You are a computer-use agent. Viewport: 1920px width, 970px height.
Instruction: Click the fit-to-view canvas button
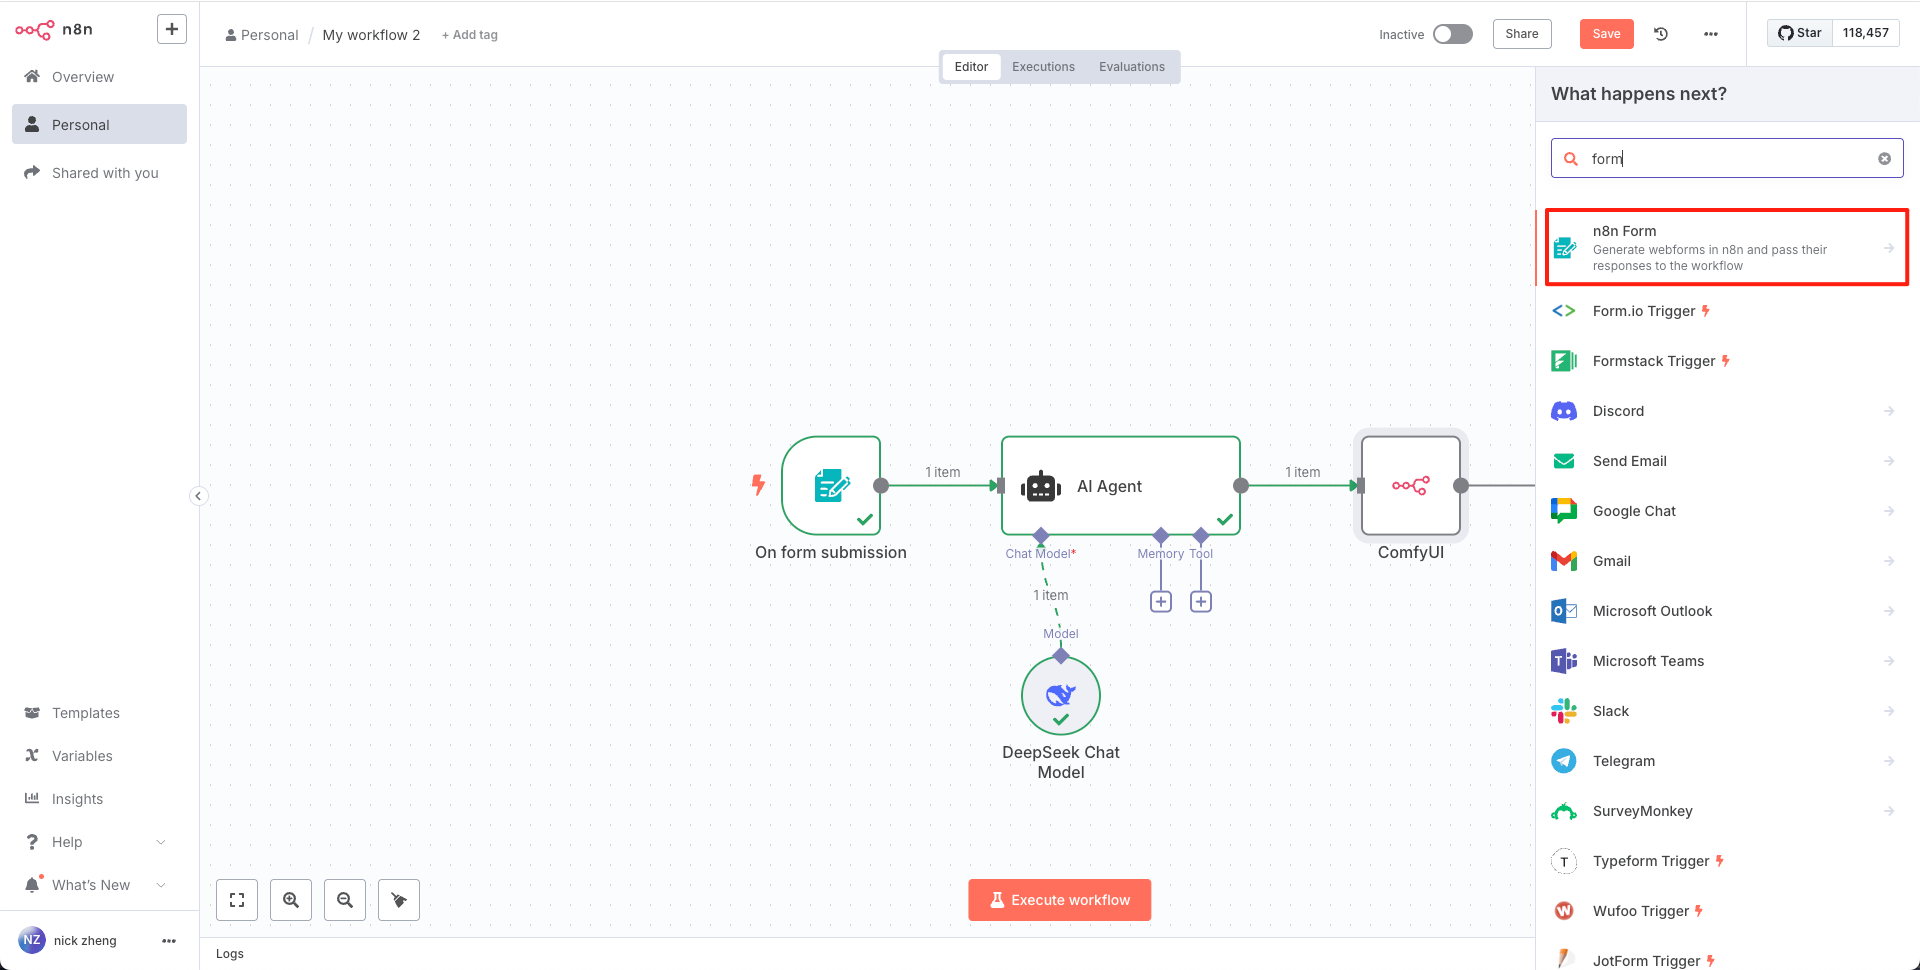[237, 900]
